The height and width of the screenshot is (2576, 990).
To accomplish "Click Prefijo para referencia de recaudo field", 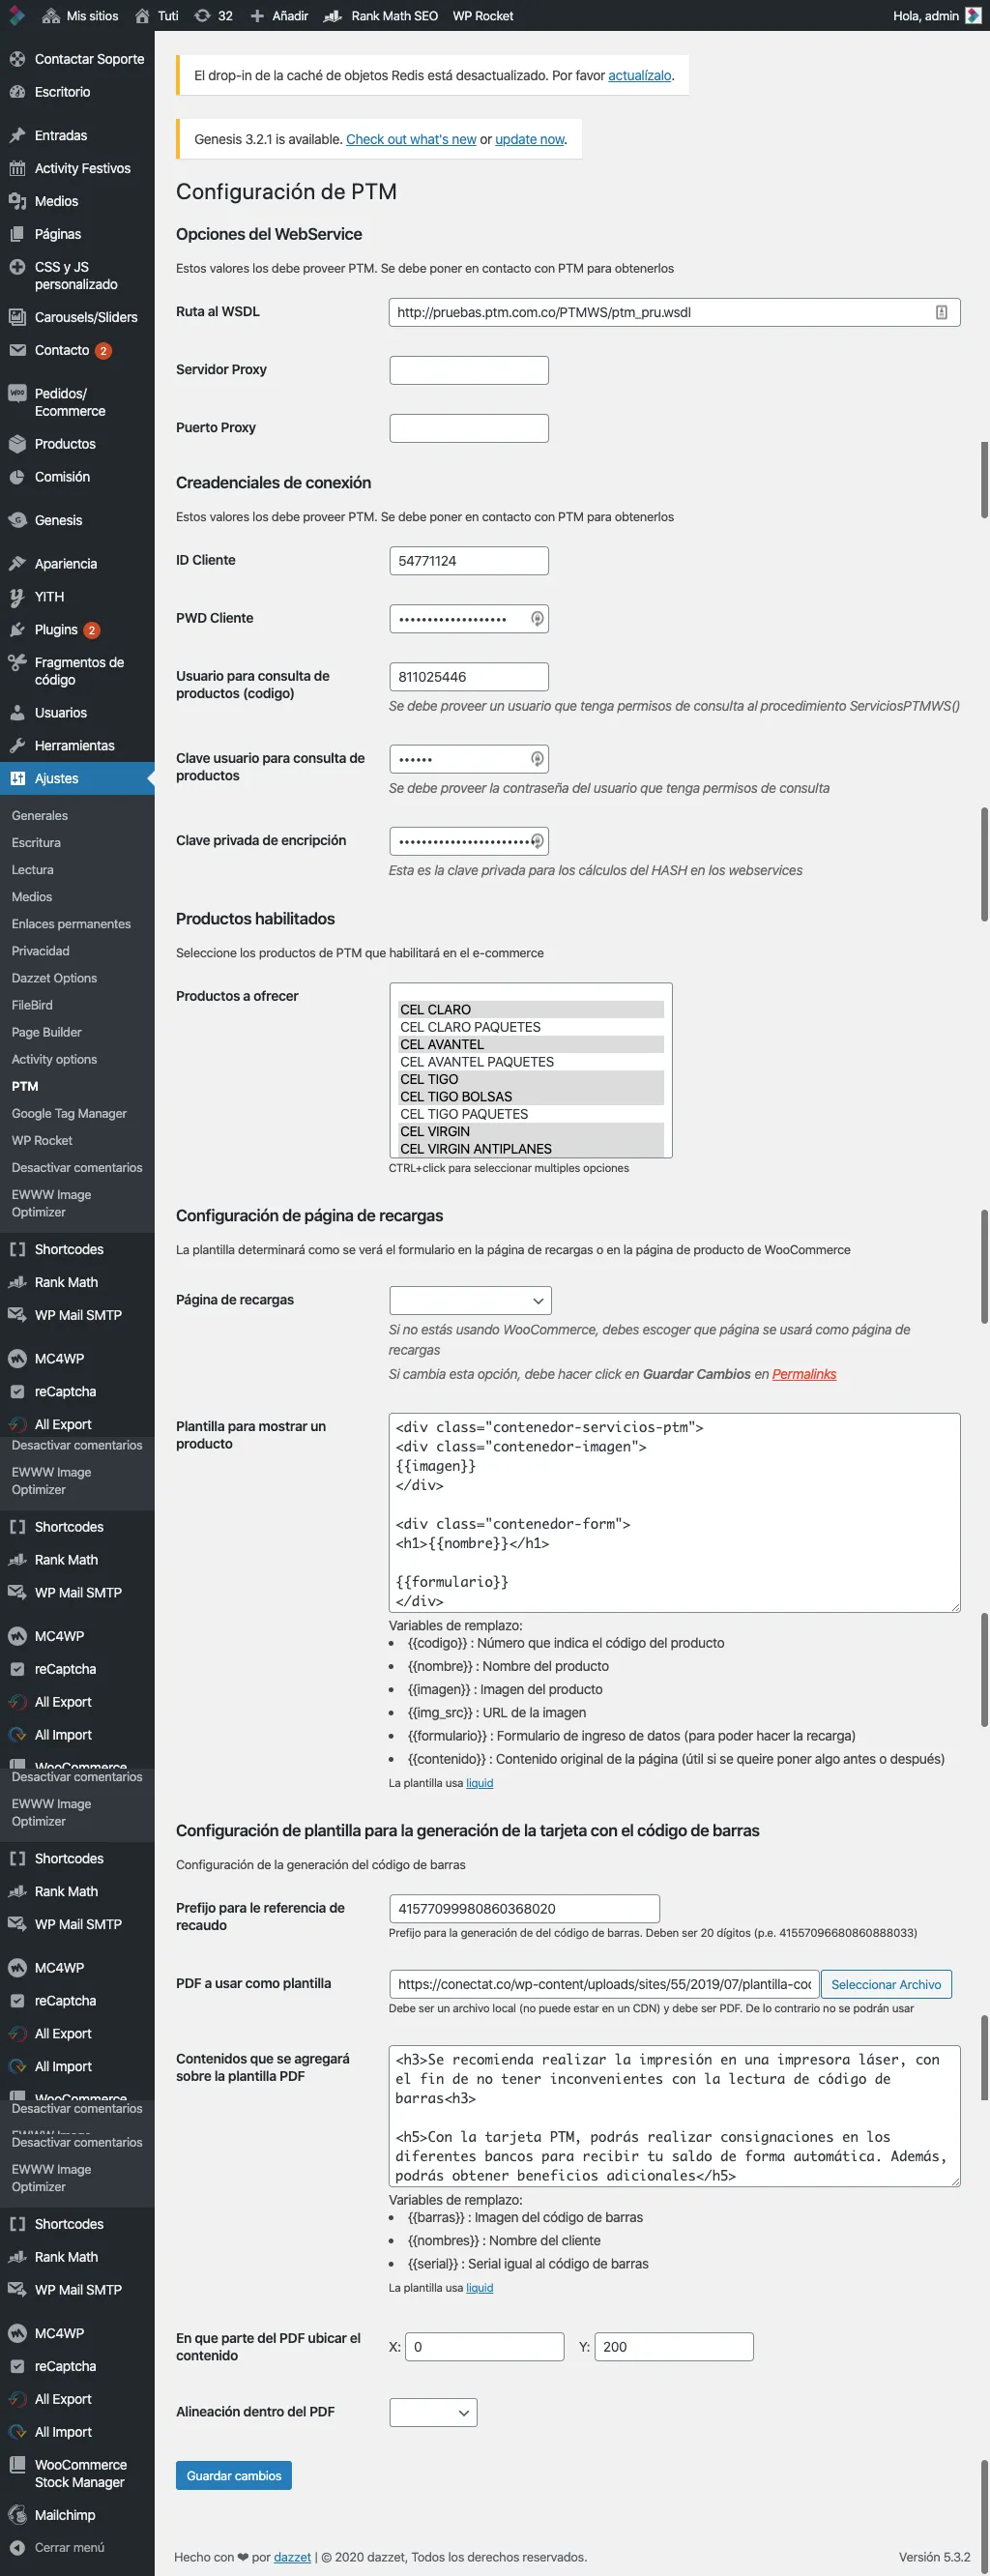I will click(x=525, y=1910).
